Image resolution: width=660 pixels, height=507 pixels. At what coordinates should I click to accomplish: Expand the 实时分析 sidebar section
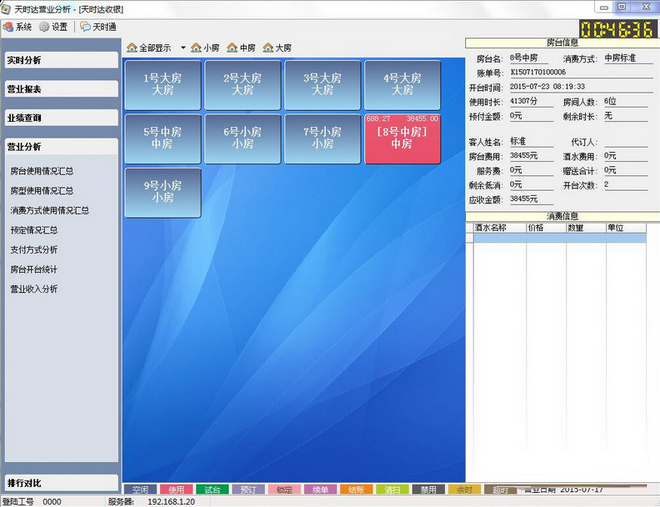tap(61, 60)
